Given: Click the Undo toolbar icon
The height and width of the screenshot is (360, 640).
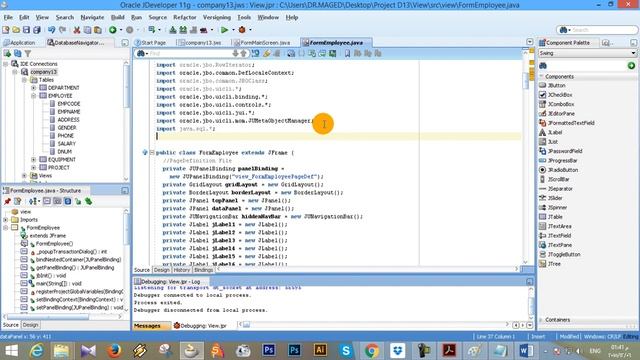Looking at the screenshot, I should coord(51,30).
